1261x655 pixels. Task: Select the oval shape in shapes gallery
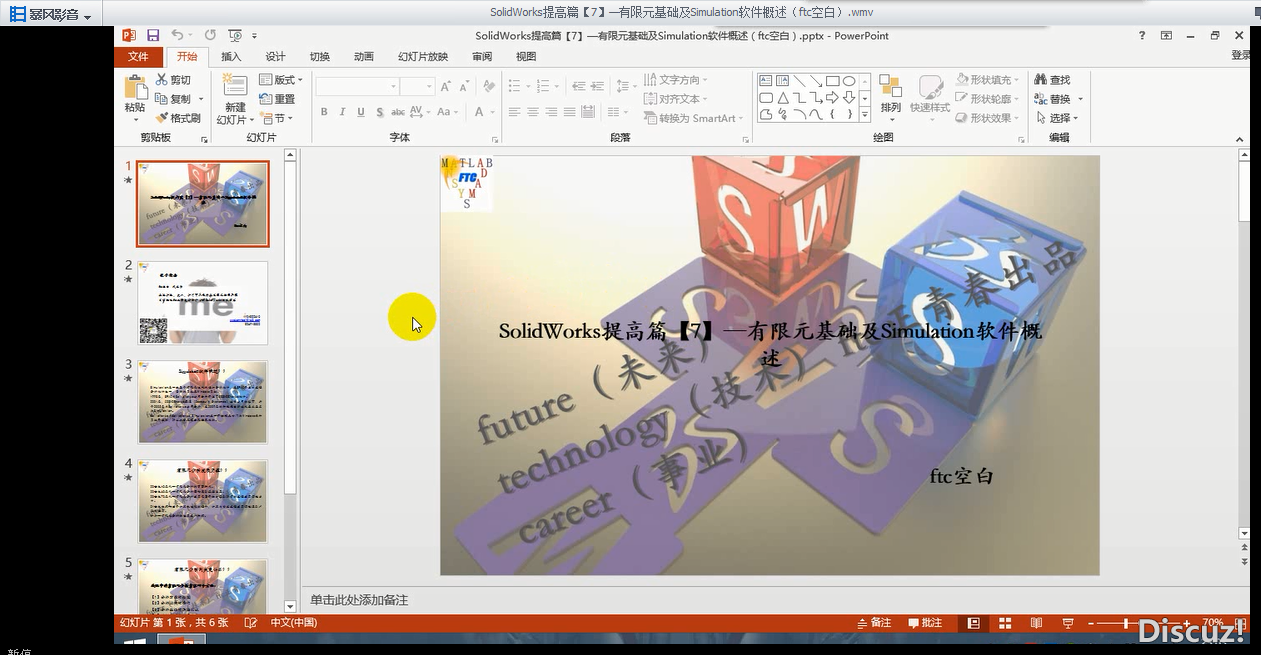(848, 81)
